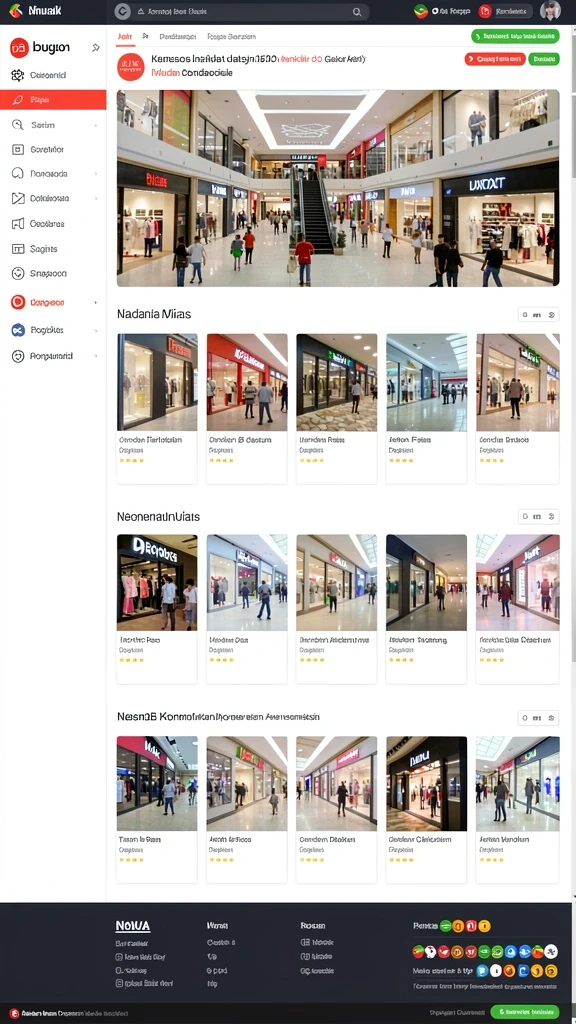Image resolution: width=576 pixels, height=1024 pixels.
Task: Click the star rating on first Nadania Miras card
Action: pyautogui.click(x=131, y=460)
